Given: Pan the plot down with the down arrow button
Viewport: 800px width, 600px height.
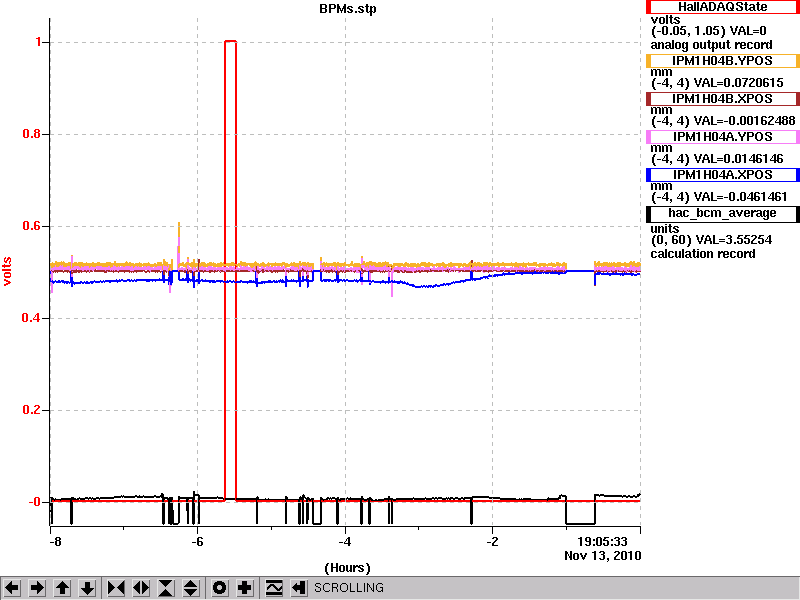Looking at the screenshot, I should (x=87, y=588).
